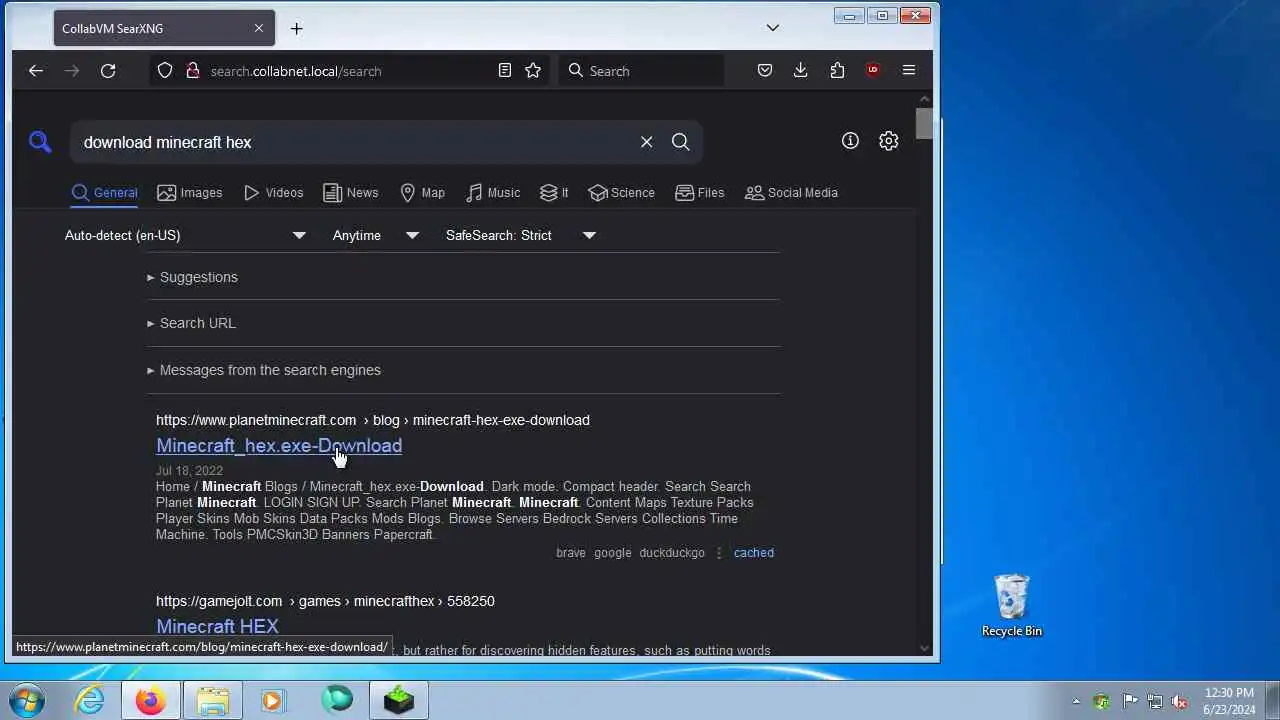The height and width of the screenshot is (720, 1280).
Task: Launch Internet Explorer from taskbar
Action: tap(90, 700)
